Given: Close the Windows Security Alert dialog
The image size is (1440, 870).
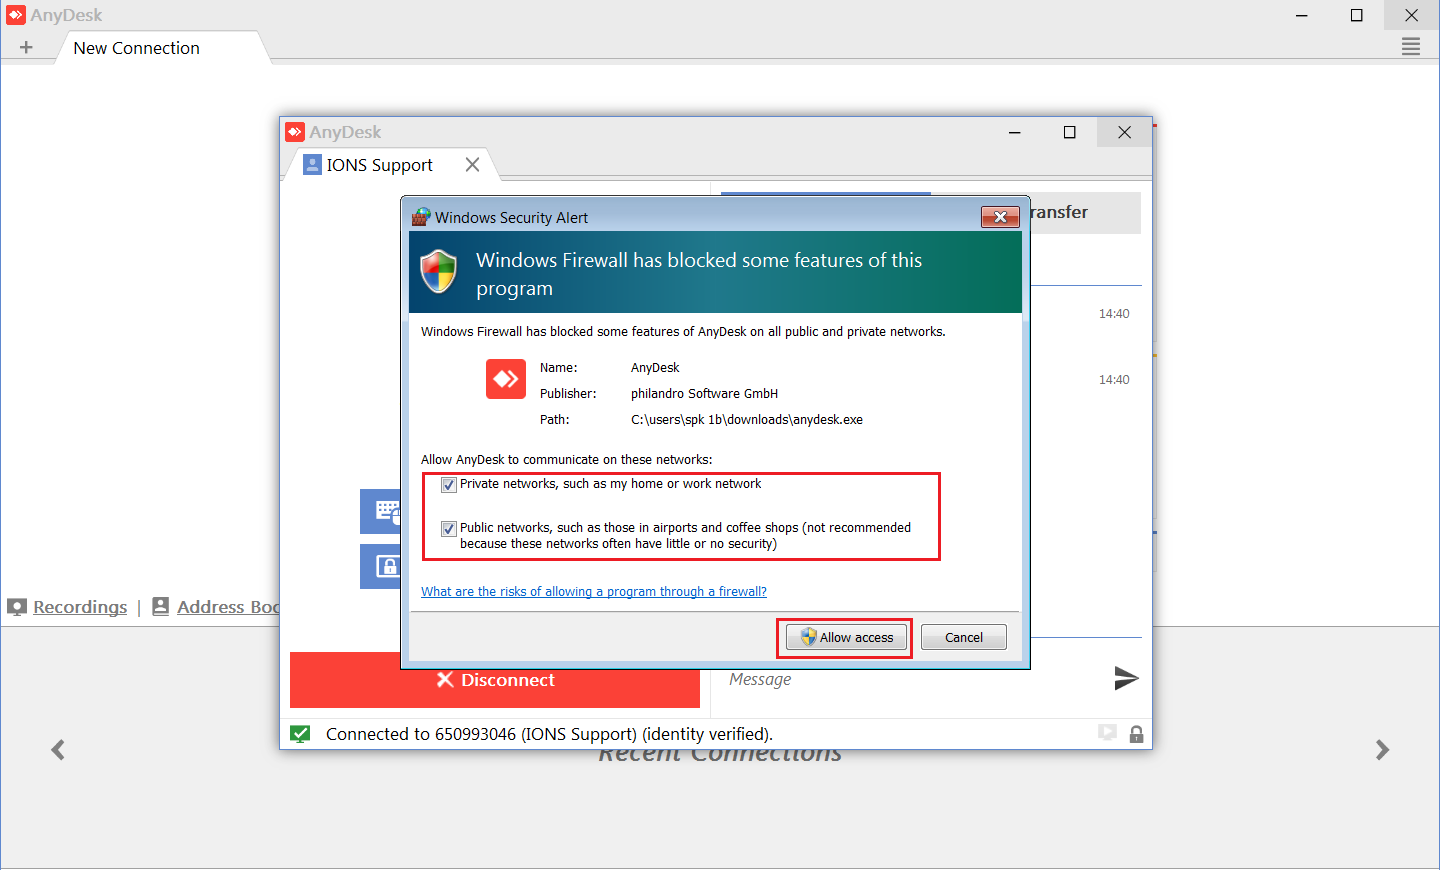Looking at the screenshot, I should tap(1000, 217).
